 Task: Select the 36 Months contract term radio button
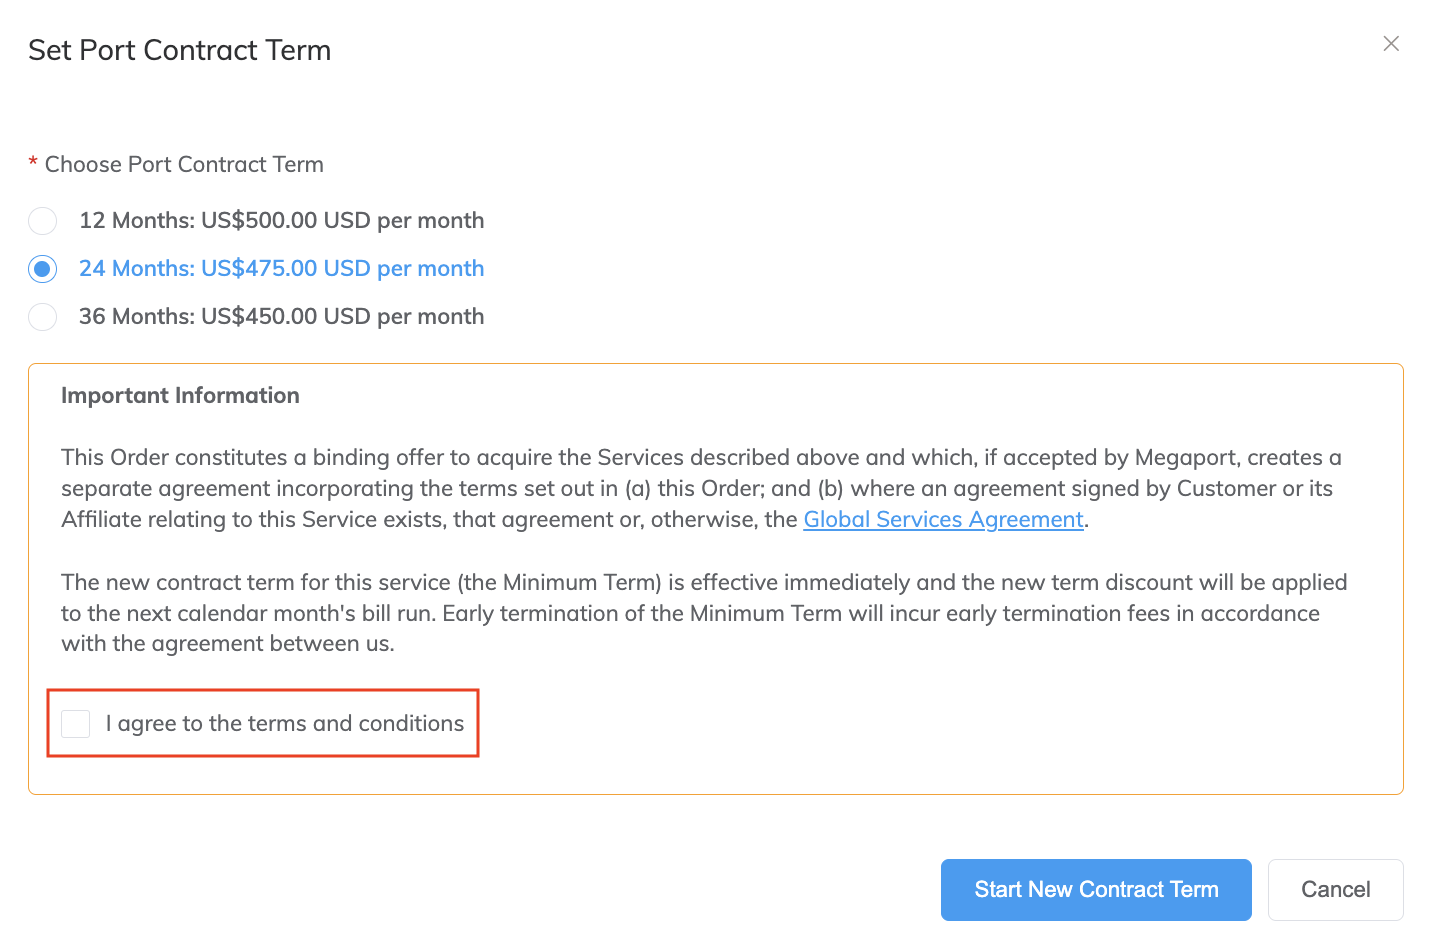(43, 317)
